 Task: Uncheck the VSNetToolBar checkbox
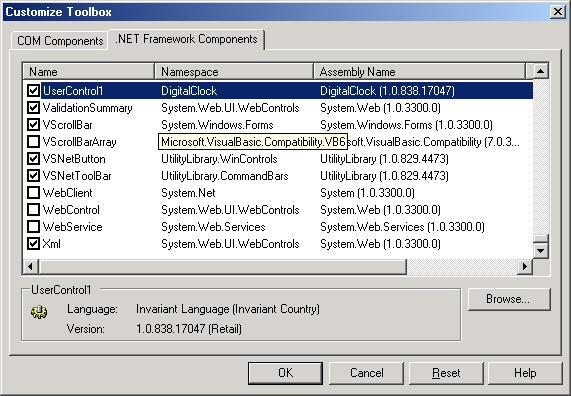pos(34,176)
